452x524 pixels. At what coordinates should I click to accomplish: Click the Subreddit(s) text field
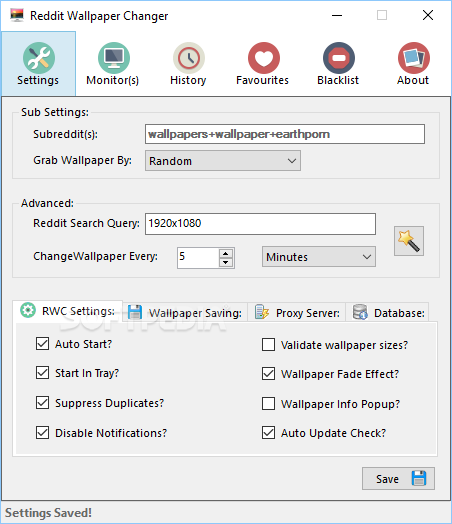pyautogui.click(x=285, y=134)
